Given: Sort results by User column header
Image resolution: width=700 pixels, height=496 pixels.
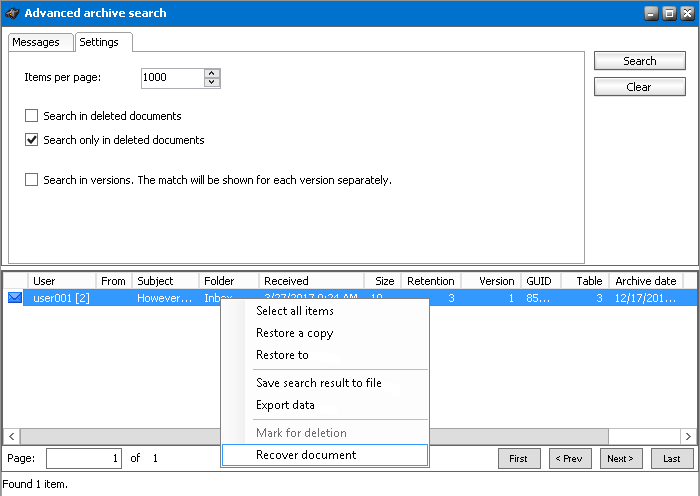Looking at the screenshot, I should (x=62, y=281).
